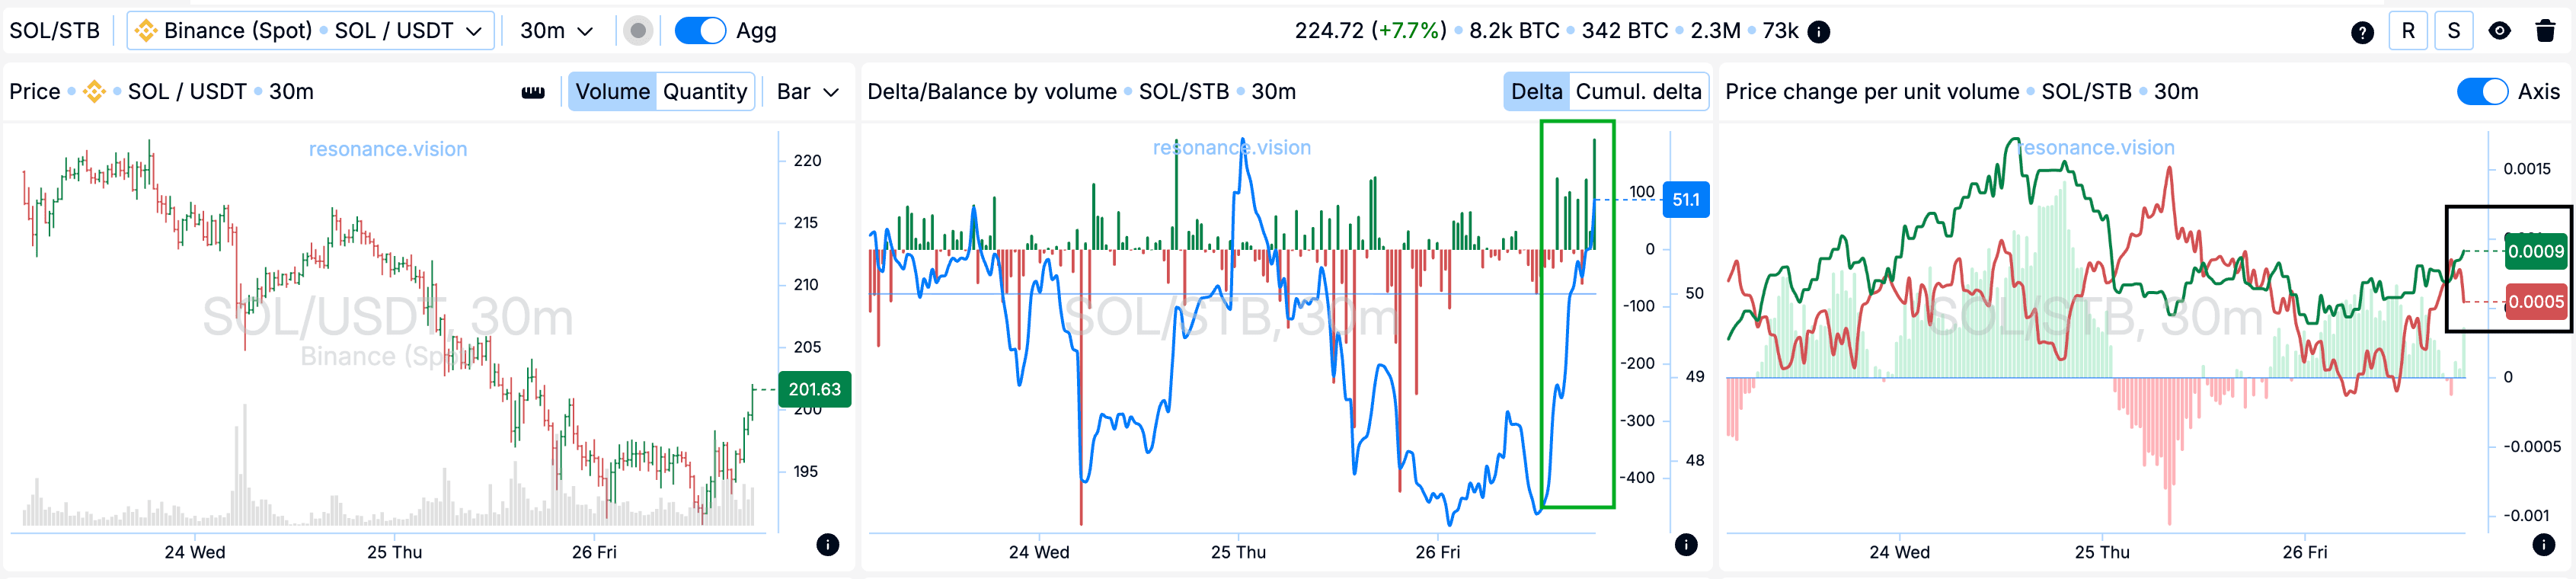
Task: Open the Bar chart type dropdown
Action: (807, 92)
